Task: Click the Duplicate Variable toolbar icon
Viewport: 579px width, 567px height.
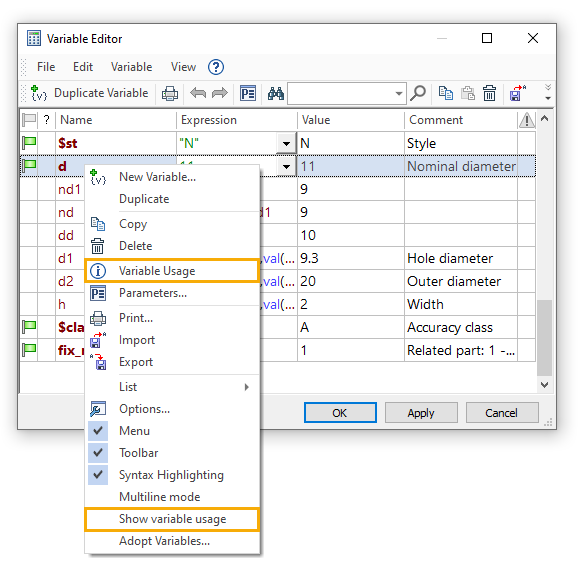Action: pos(39,93)
